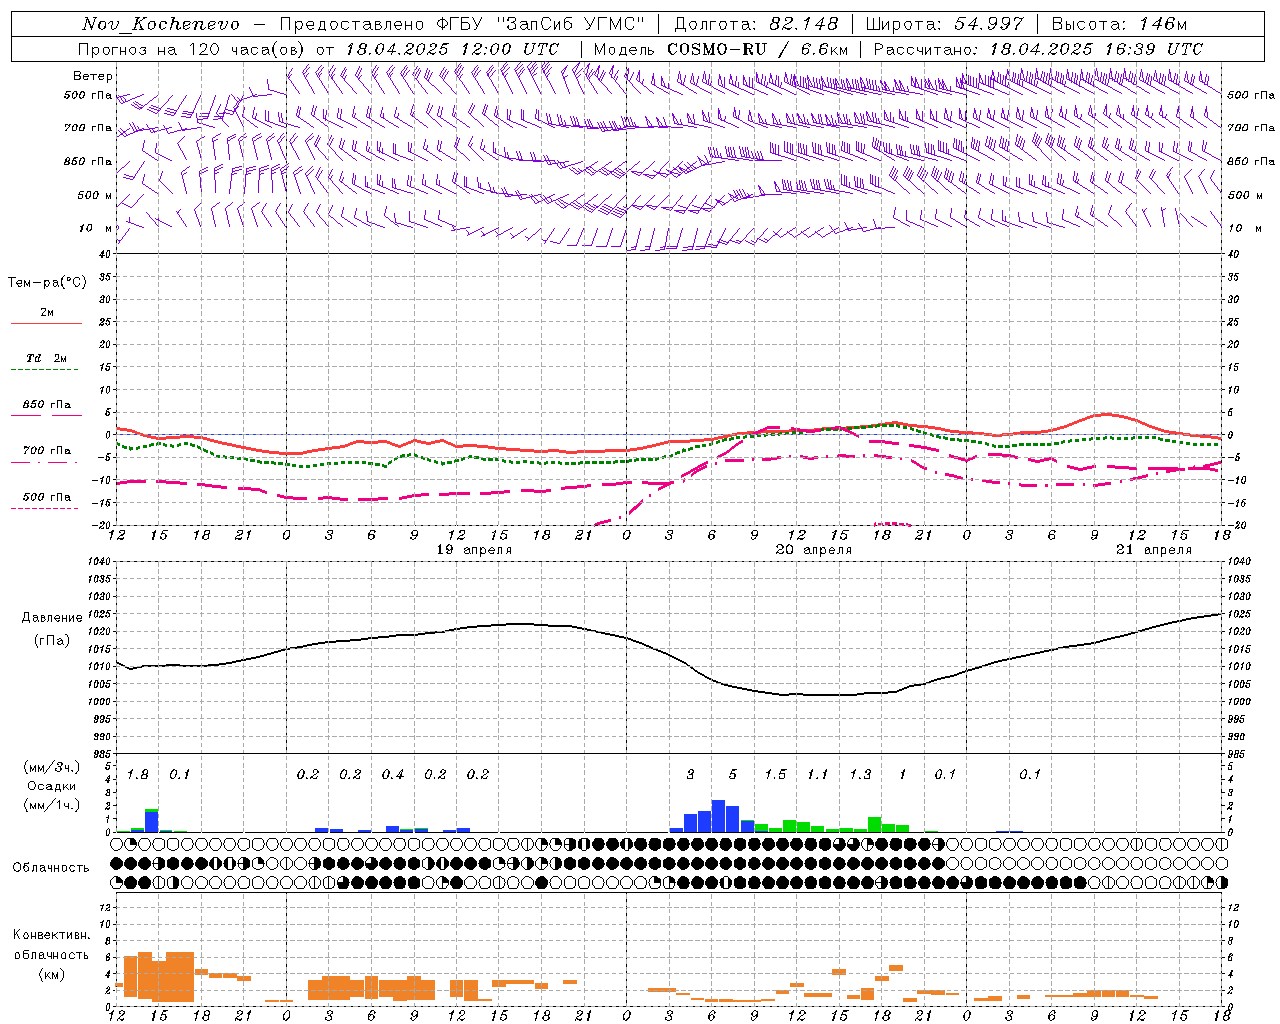The image size is (1280, 1024).
Task: Click the '0.4' precipitation total value
Action: click(393, 775)
